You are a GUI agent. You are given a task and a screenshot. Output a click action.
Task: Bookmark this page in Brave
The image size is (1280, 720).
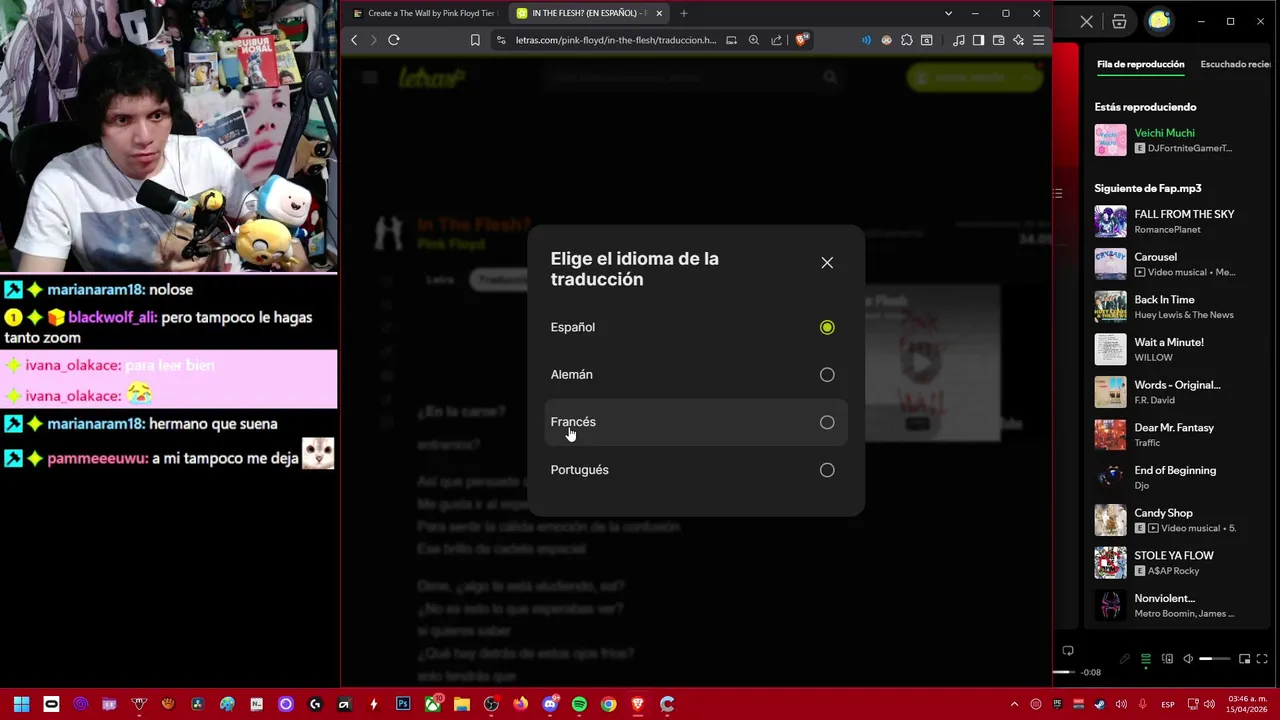[475, 40]
